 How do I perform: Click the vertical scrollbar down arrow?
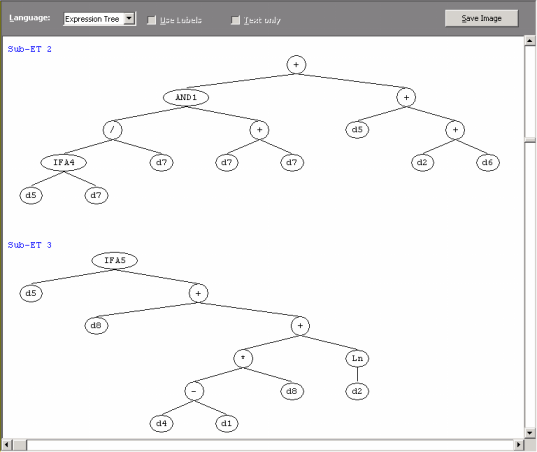pyautogui.click(x=529, y=432)
